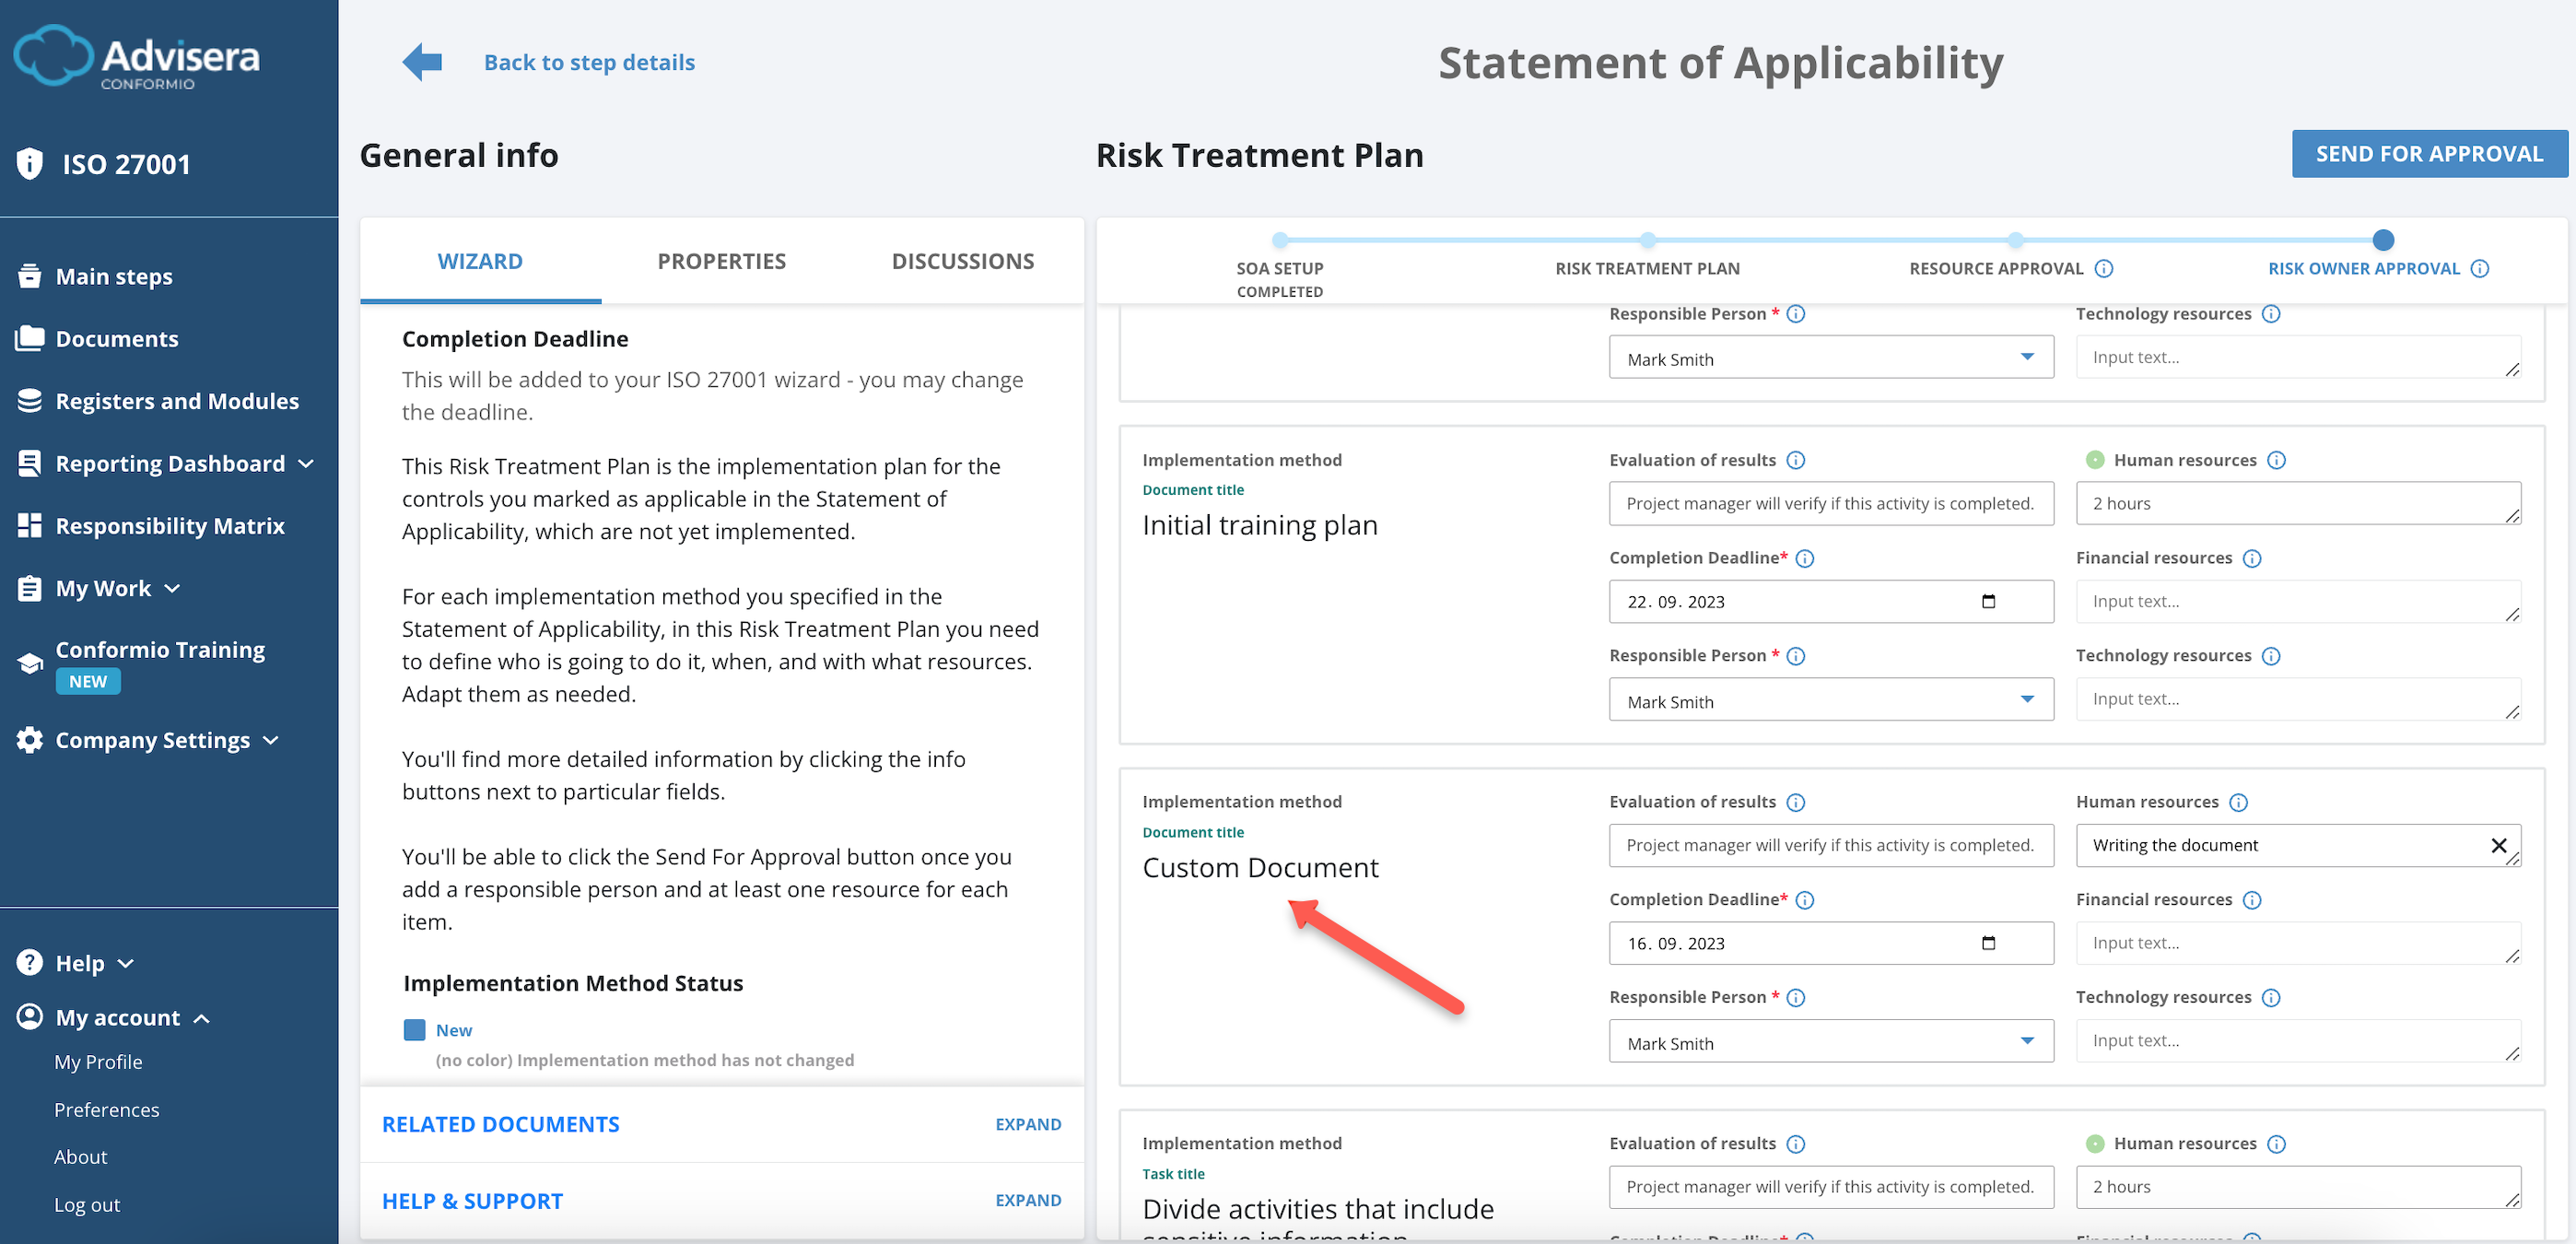The height and width of the screenshot is (1244, 2576).
Task: Switch to the Properties tab
Action: click(721, 260)
